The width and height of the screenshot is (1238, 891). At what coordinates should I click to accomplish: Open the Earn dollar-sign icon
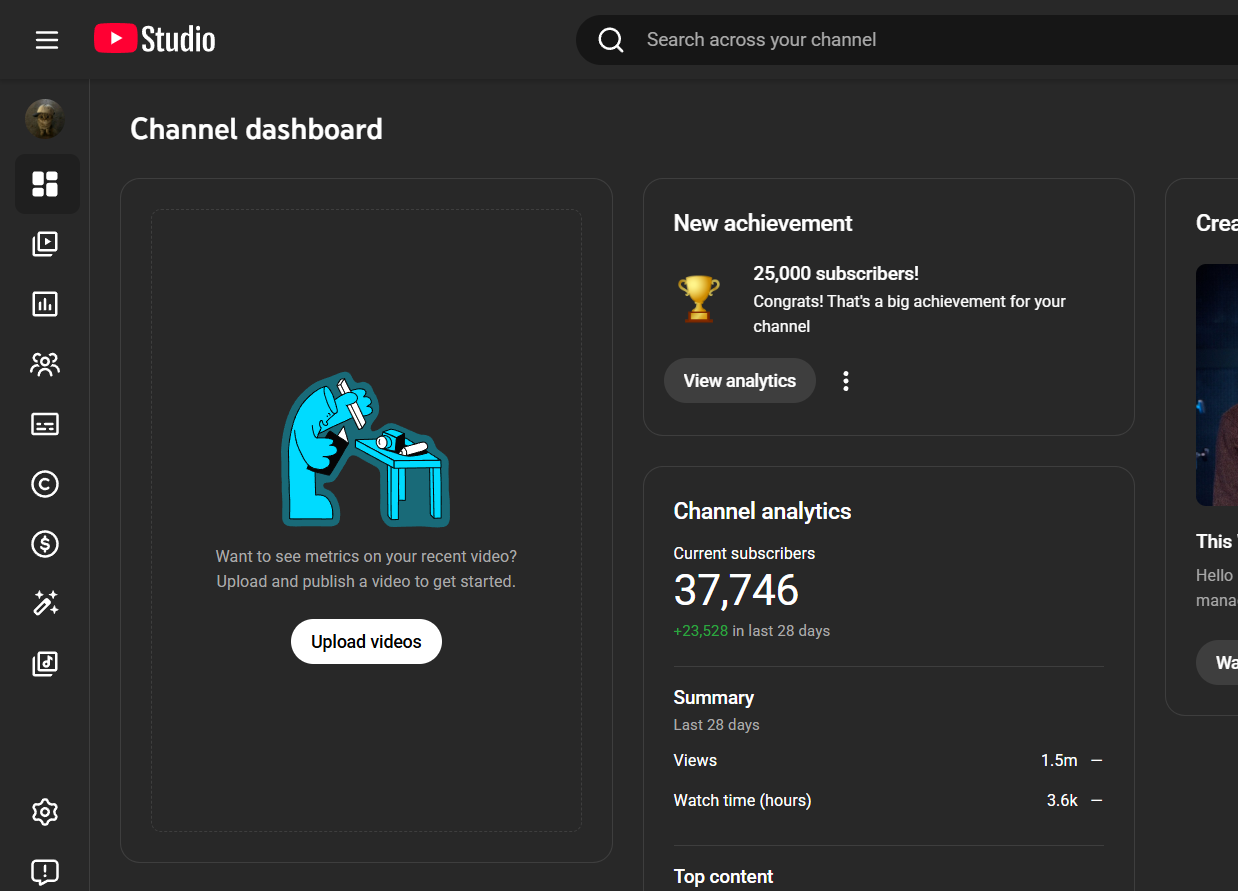click(45, 544)
